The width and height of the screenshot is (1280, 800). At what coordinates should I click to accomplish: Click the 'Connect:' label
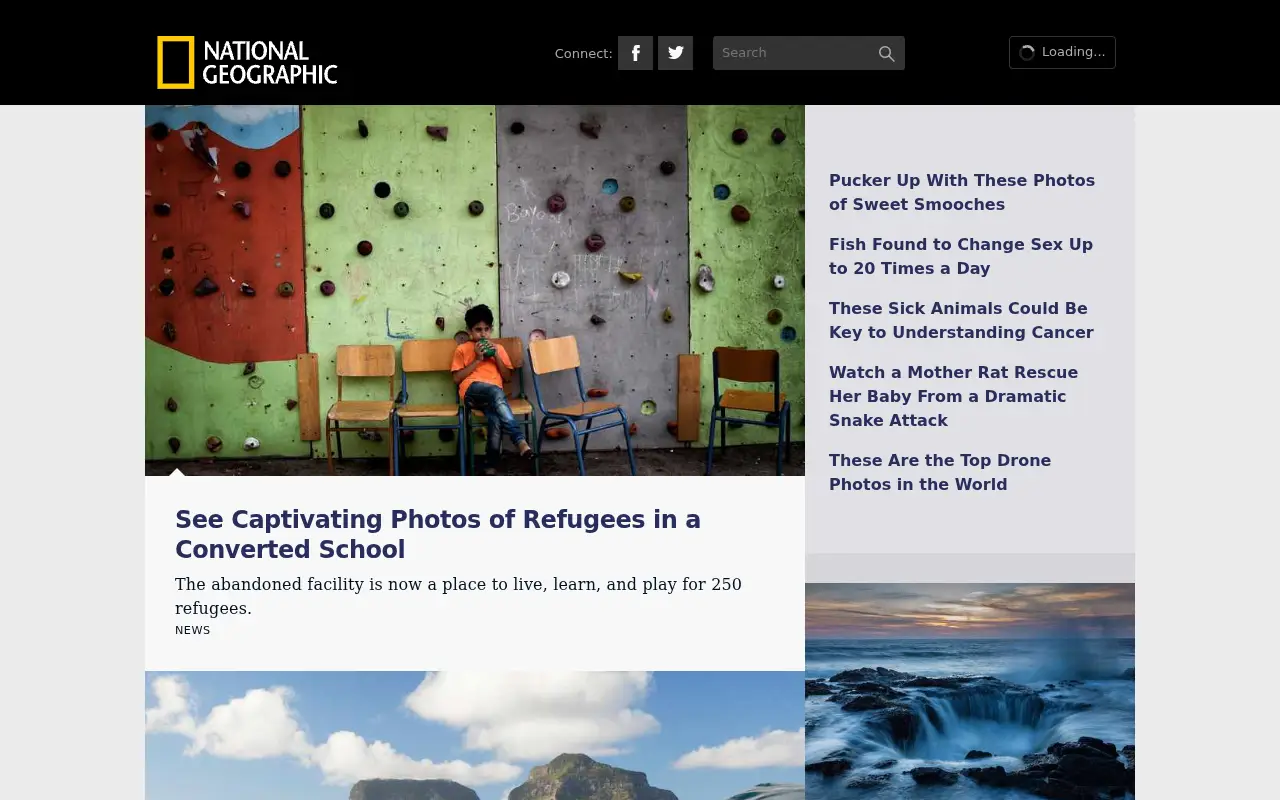click(x=583, y=54)
